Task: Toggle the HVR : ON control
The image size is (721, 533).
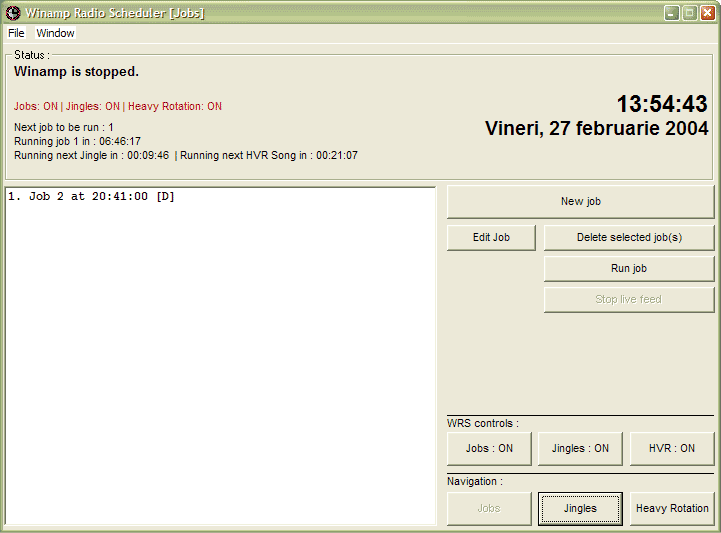Action: point(672,448)
